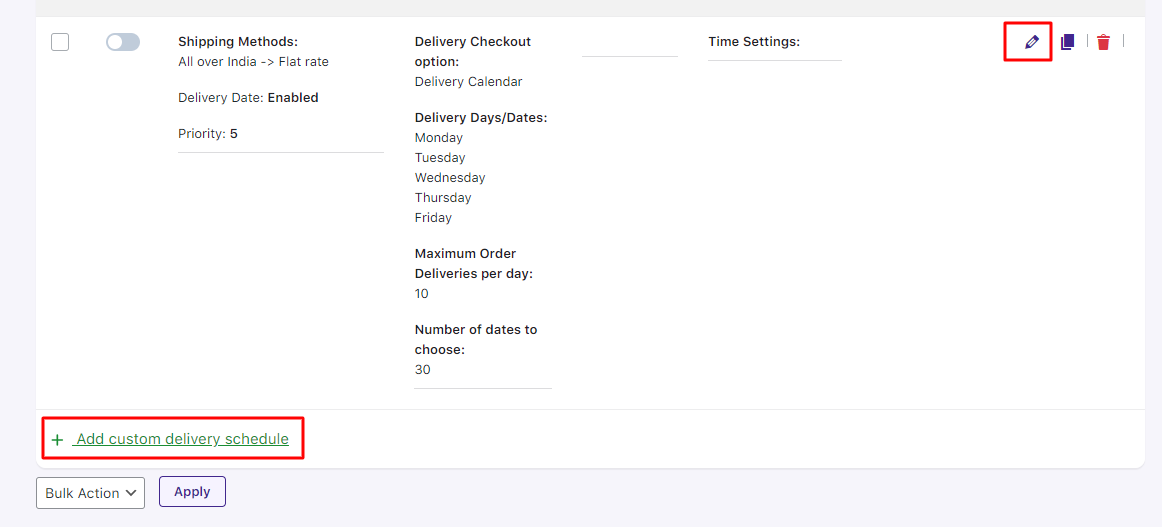Click the Delivery Calendar text
1162x527 pixels.
click(x=468, y=82)
